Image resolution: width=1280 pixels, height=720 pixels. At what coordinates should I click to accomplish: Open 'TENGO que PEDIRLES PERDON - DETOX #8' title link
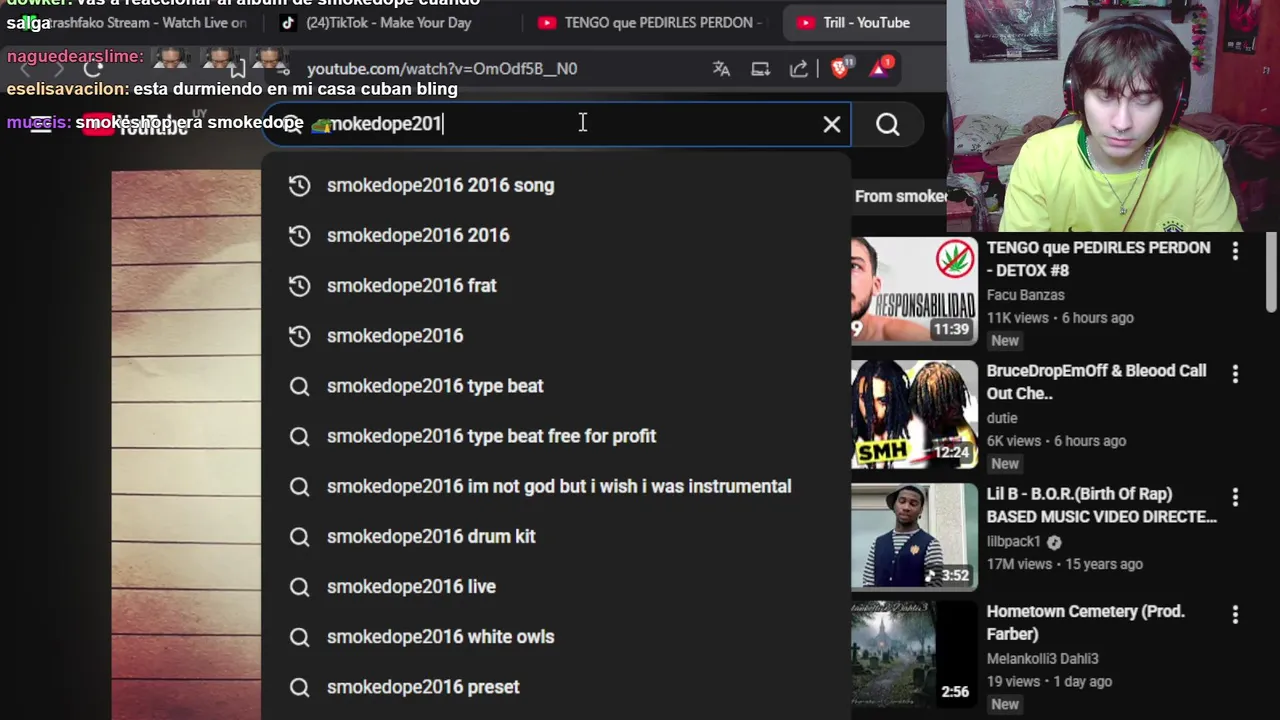(x=1098, y=259)
